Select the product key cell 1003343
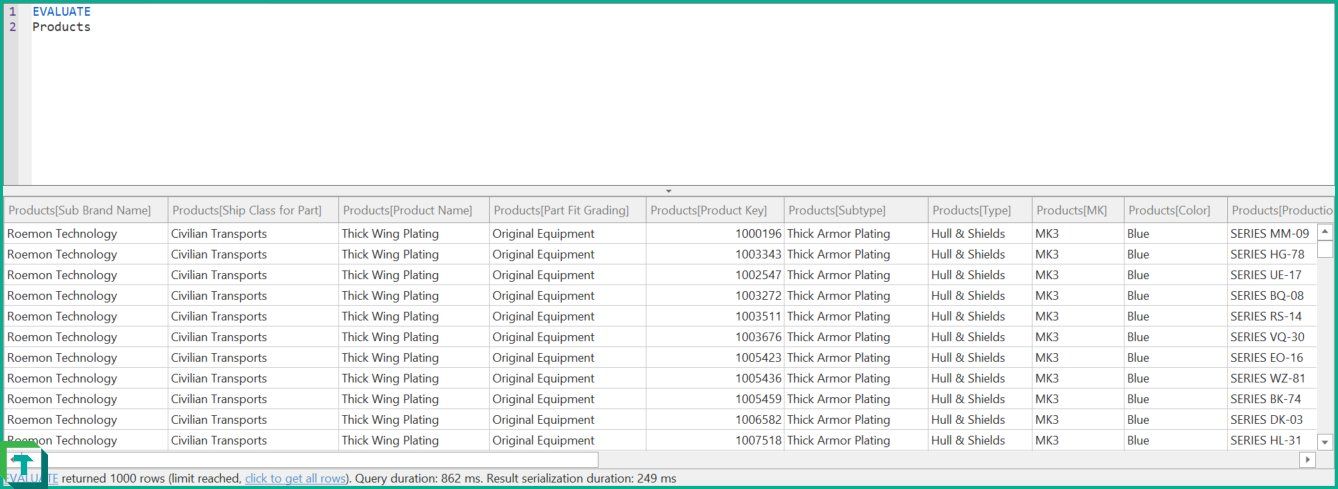The image size is (1338, 489). [715, 254]
